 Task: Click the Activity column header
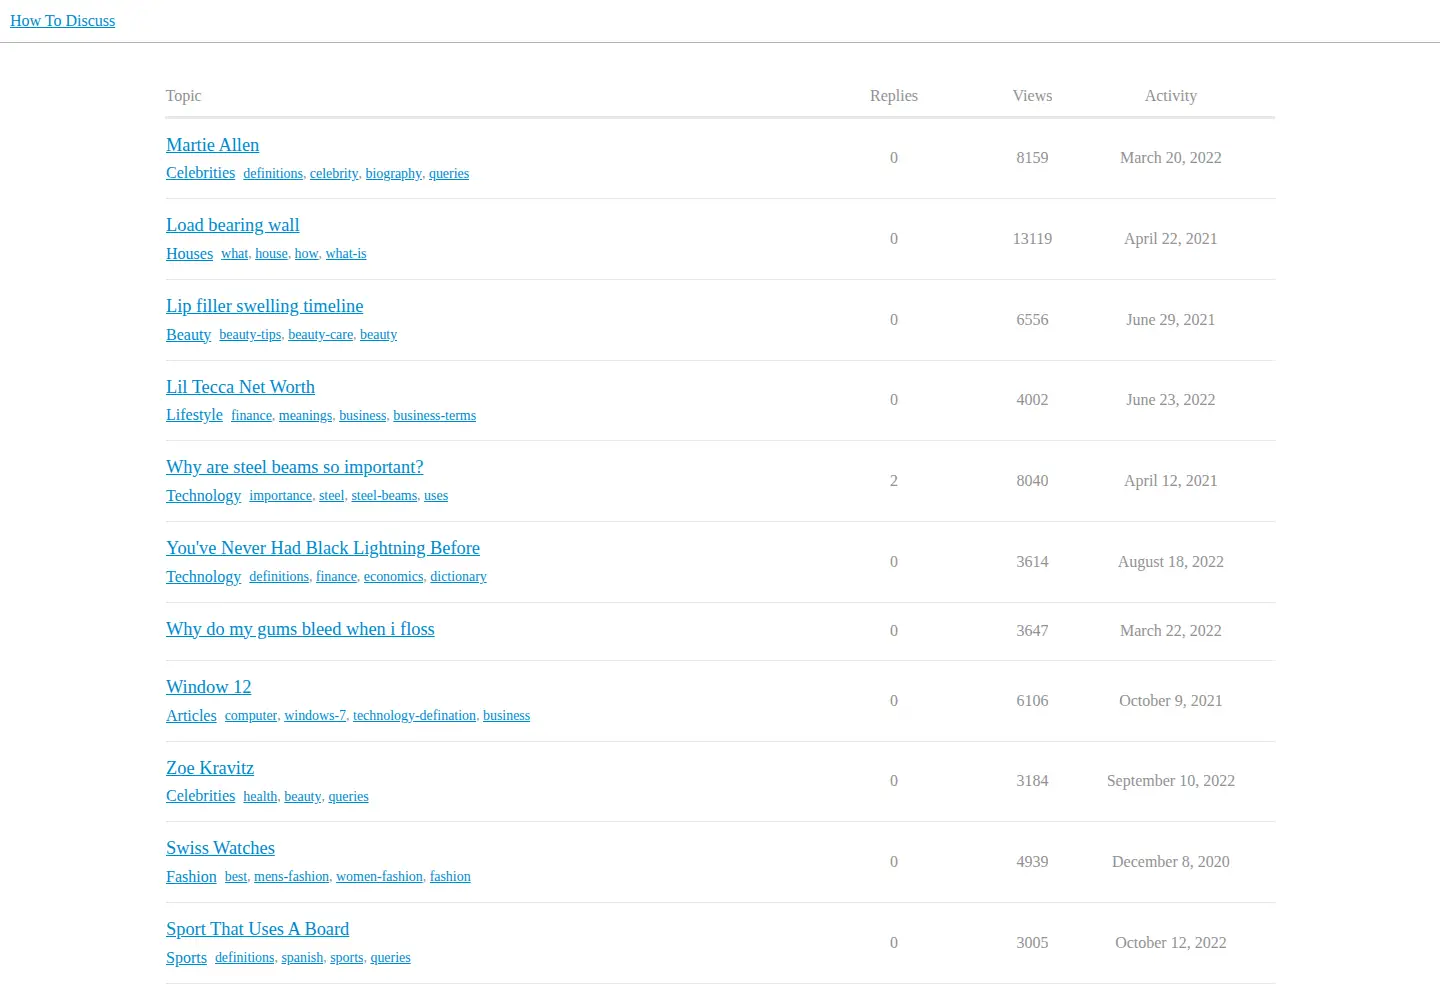click(1171, 96)
